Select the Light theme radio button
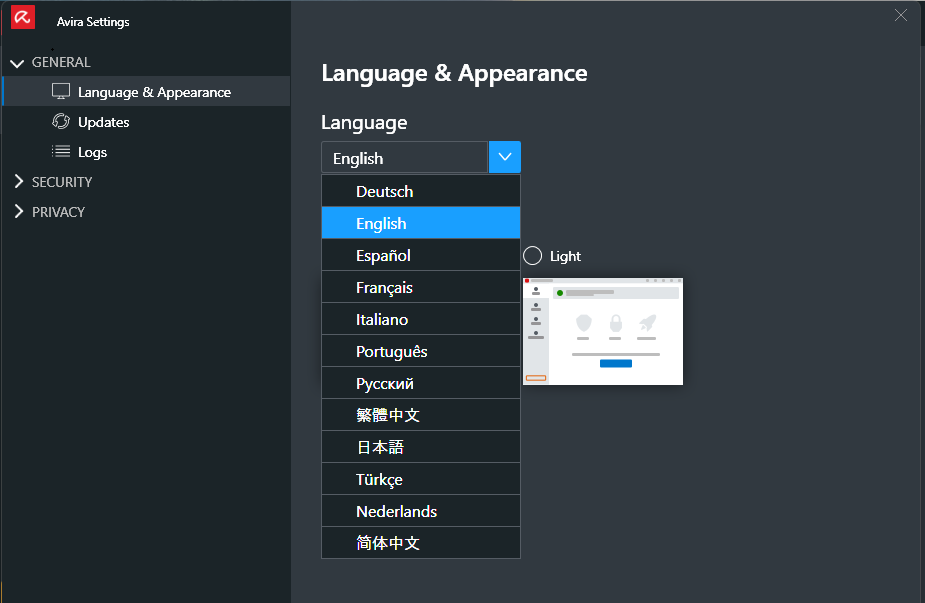The image size is (925, 603). click(533, 256)
